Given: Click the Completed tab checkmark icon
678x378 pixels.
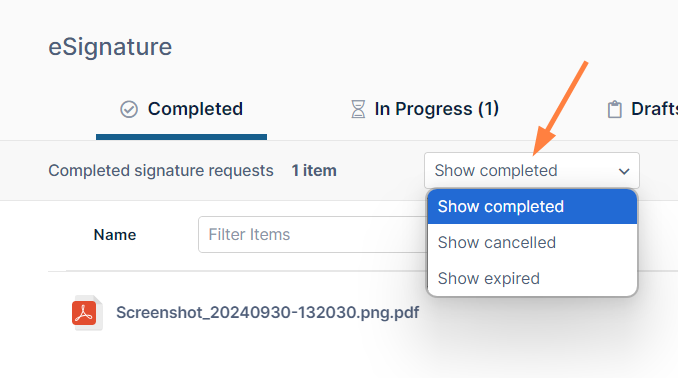Looking at the screenshot, I should (129, 109).
